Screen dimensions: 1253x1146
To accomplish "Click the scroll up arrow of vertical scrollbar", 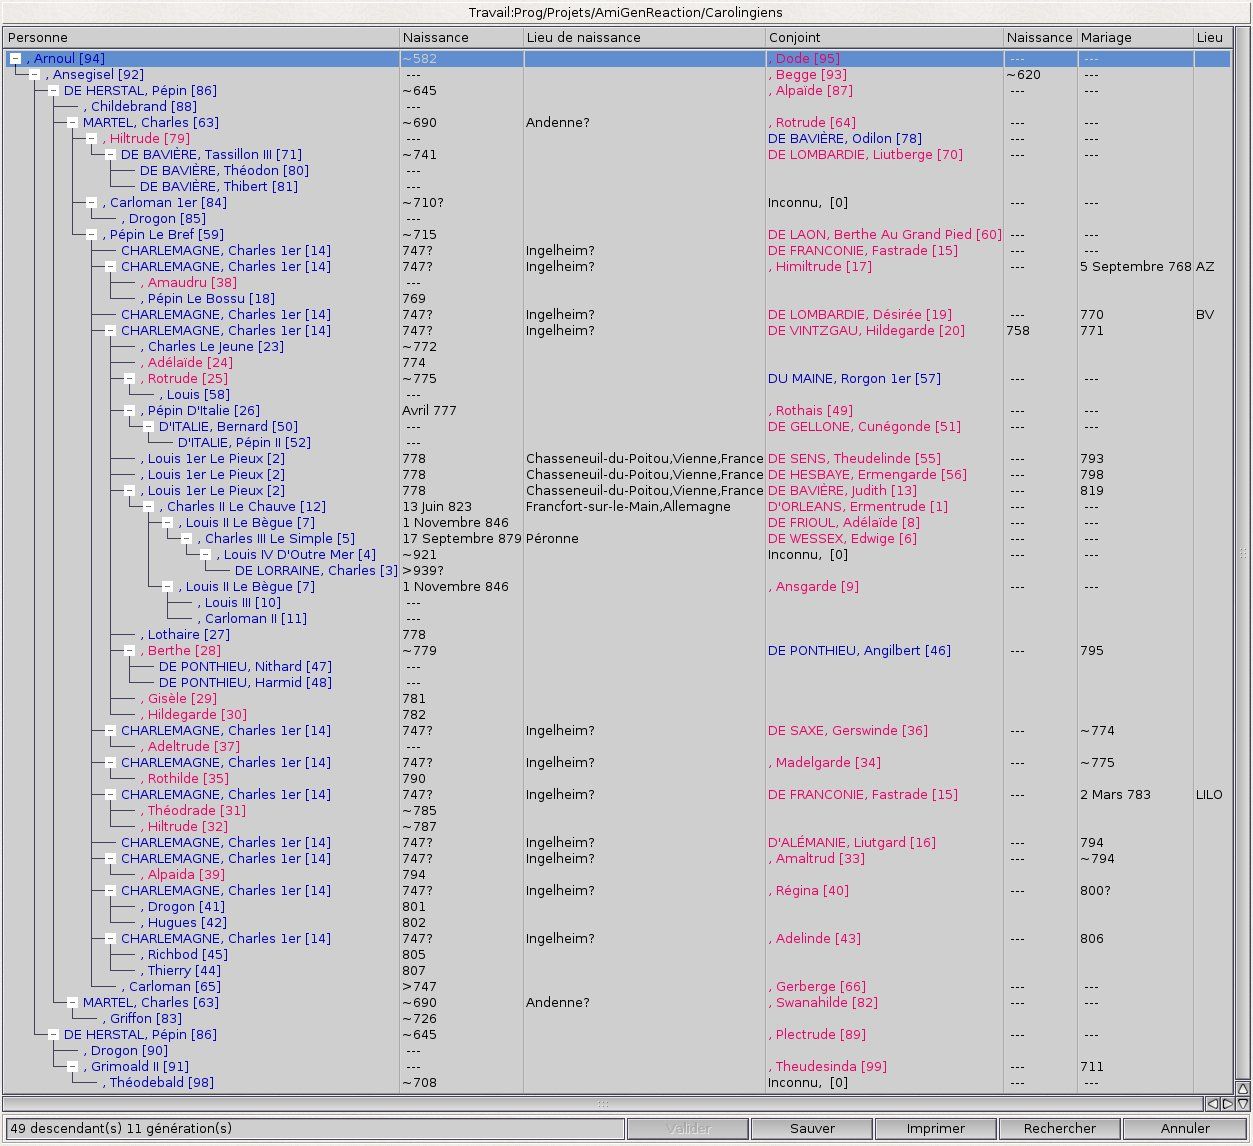I will [1242, 1088].
